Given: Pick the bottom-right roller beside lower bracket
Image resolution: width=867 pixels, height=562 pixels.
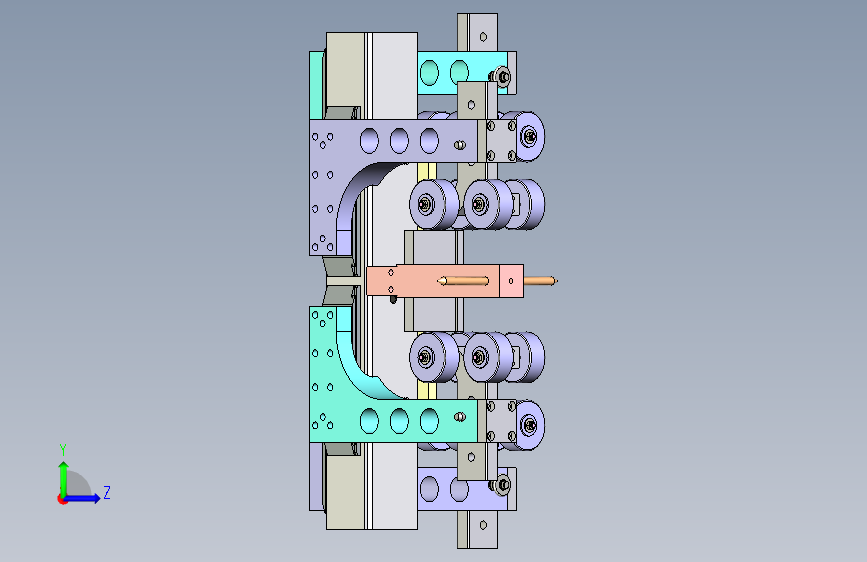Looking at the screenshot, I should (530, 425).
